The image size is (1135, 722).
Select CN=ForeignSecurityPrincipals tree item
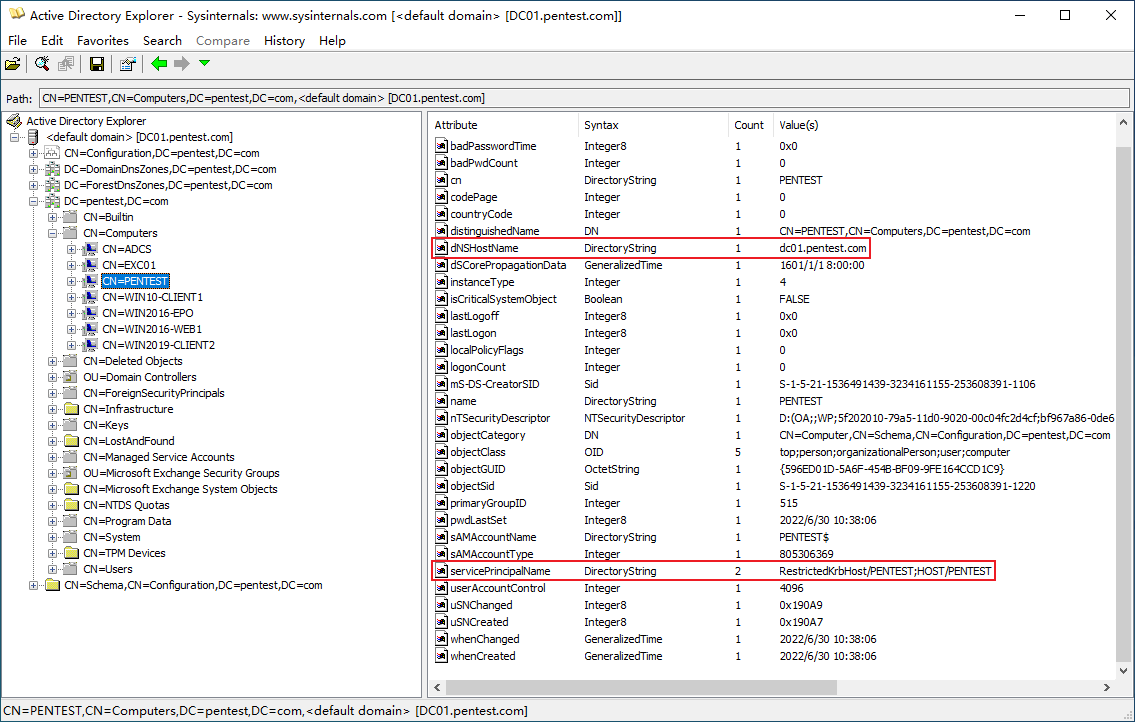pos(153,393)
